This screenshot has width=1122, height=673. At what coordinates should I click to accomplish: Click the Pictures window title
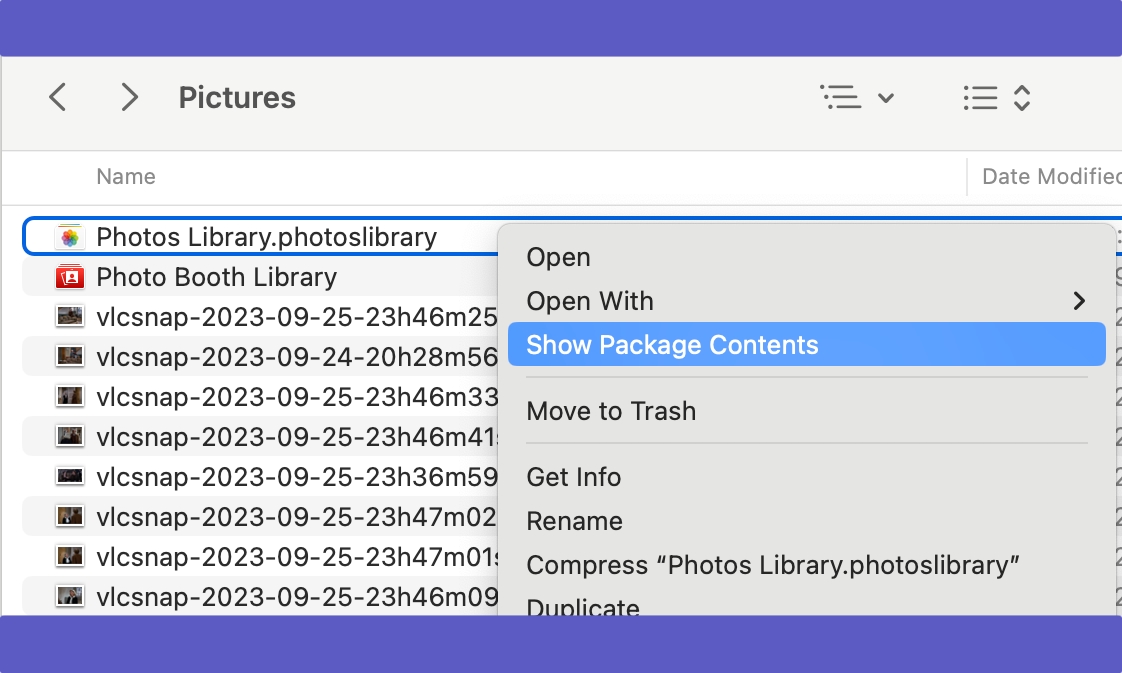click(x=237, y=97)
